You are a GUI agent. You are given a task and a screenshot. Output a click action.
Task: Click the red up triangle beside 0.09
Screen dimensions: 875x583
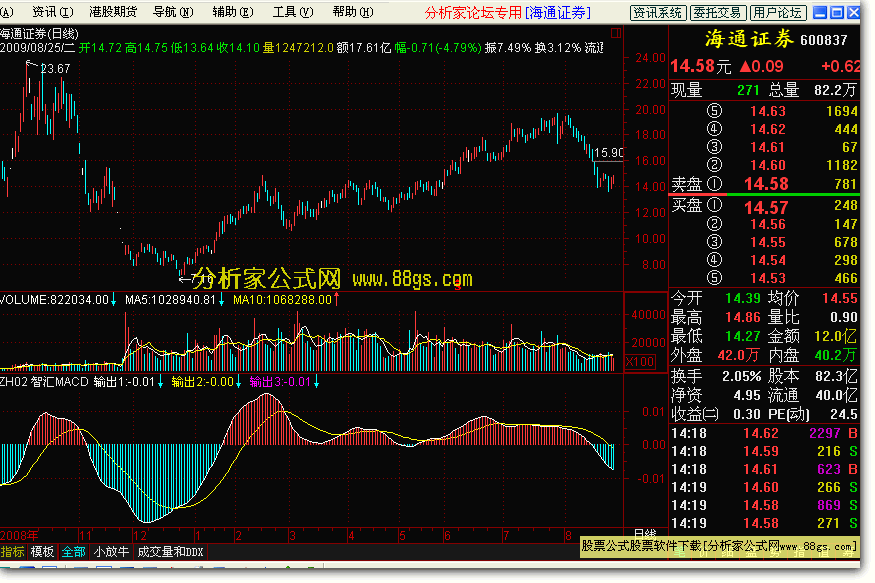point(745,66)
